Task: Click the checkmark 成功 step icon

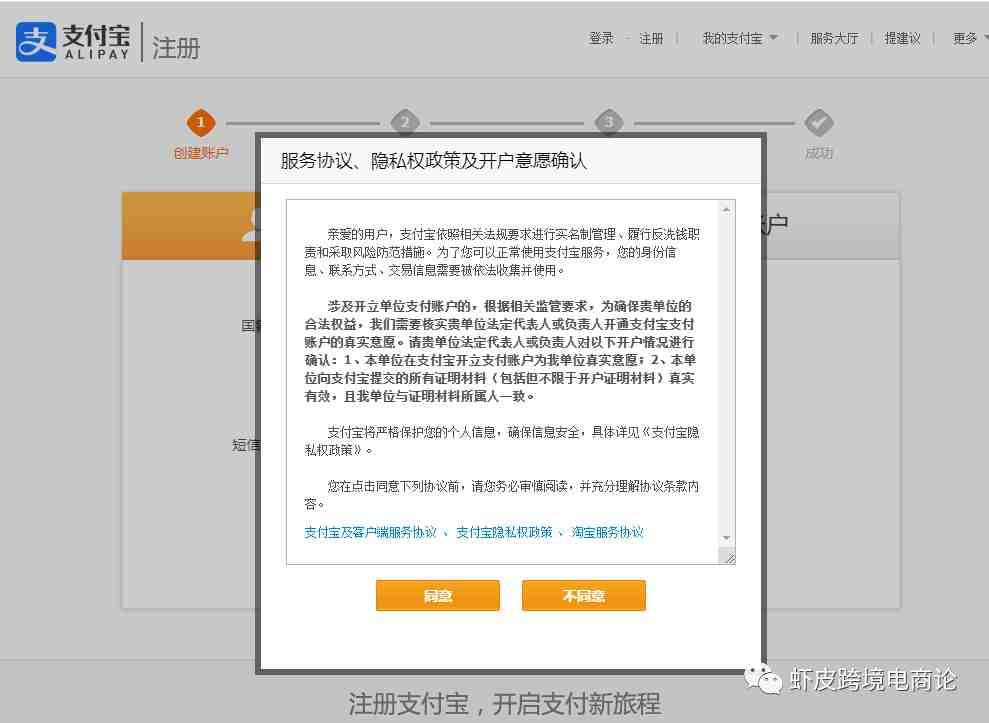Action: (x=819, y=123)
